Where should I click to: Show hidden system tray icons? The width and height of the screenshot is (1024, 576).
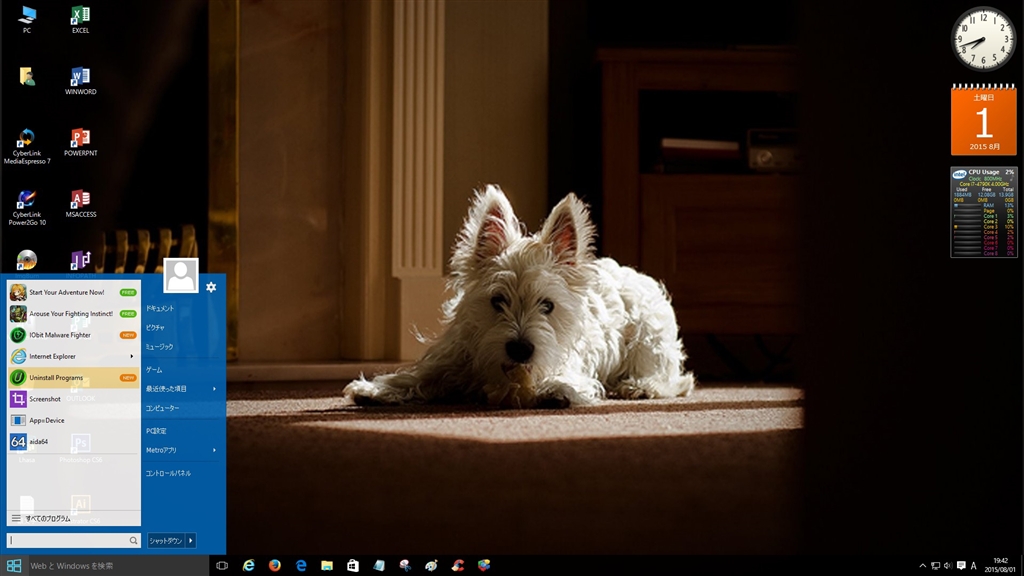[922, 566]
